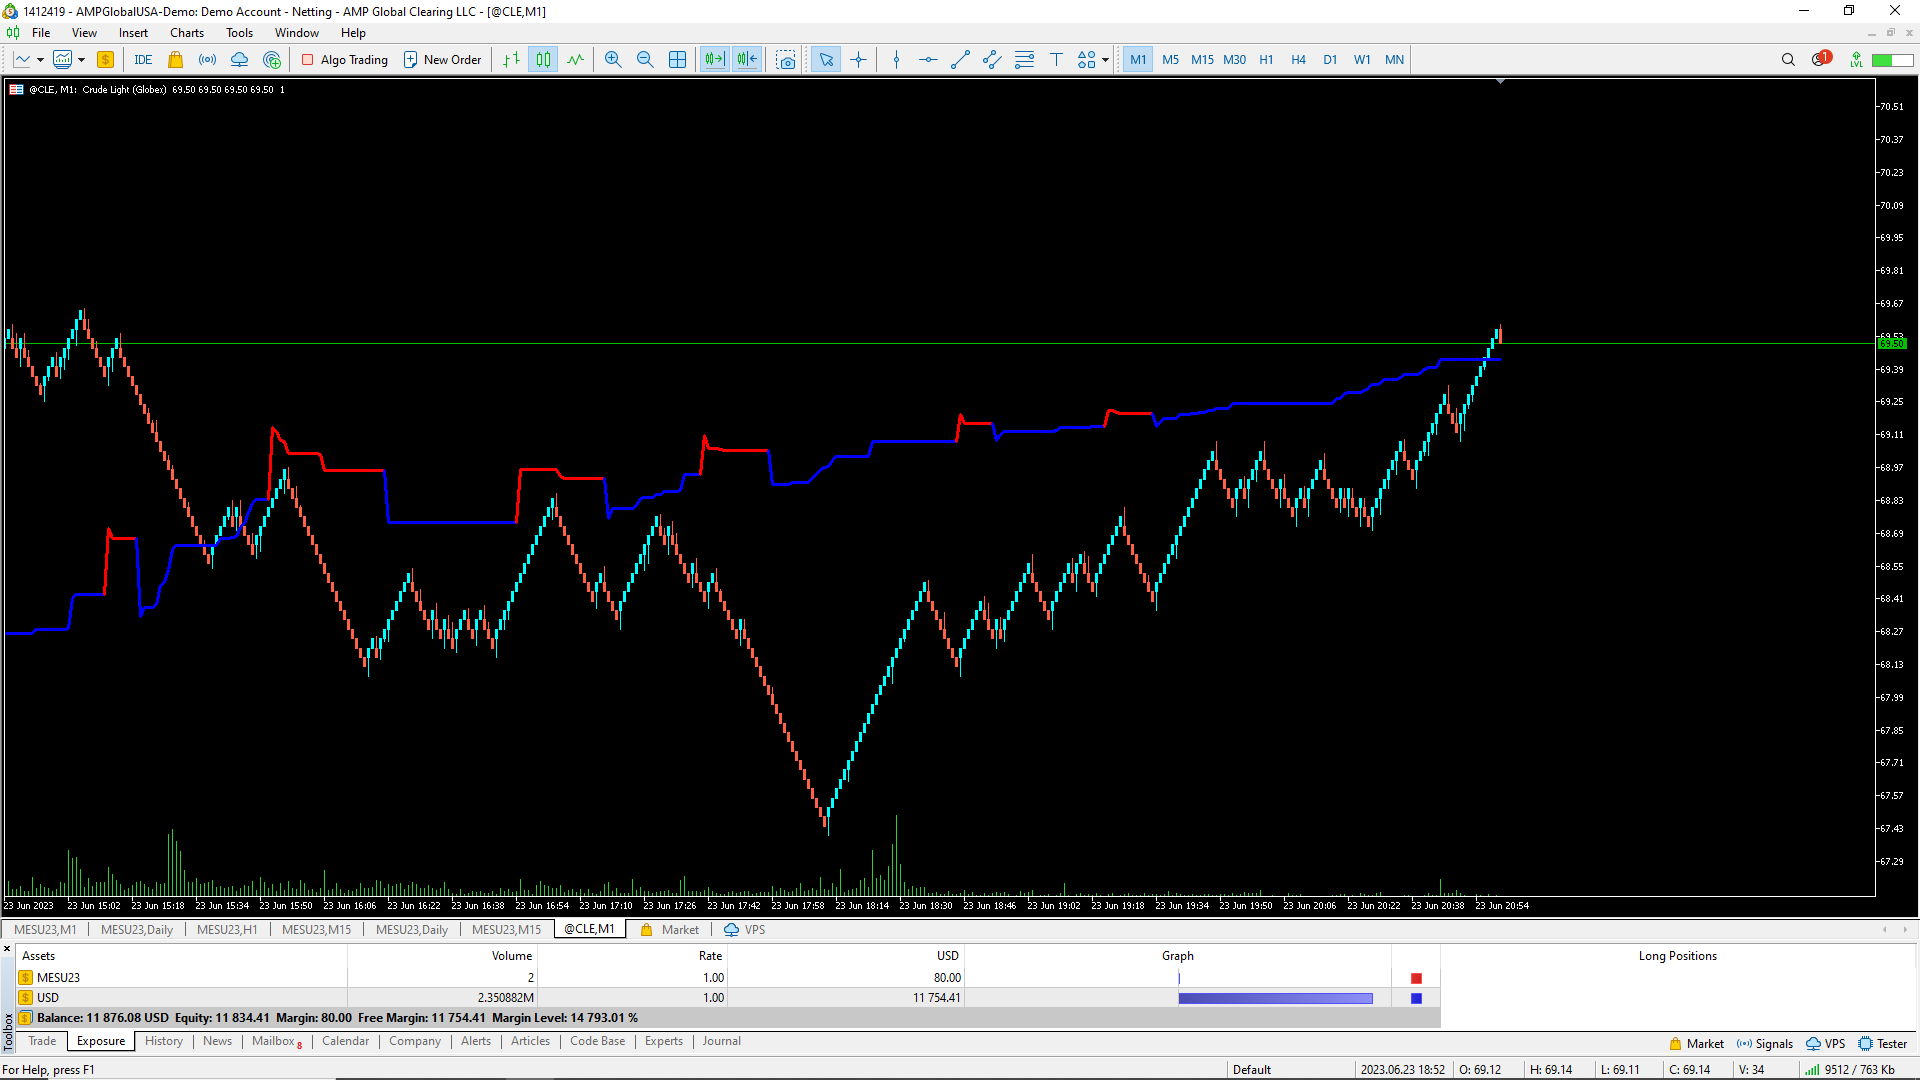The image size is (1920, 1080).
Task: Click the blue USD color swatch
Action: pos(1416,998)
